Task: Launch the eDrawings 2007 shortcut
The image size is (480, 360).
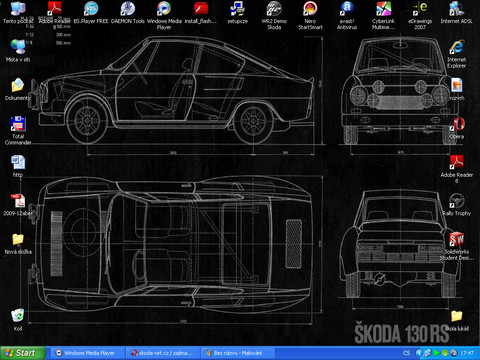Action: coord(420,9)
